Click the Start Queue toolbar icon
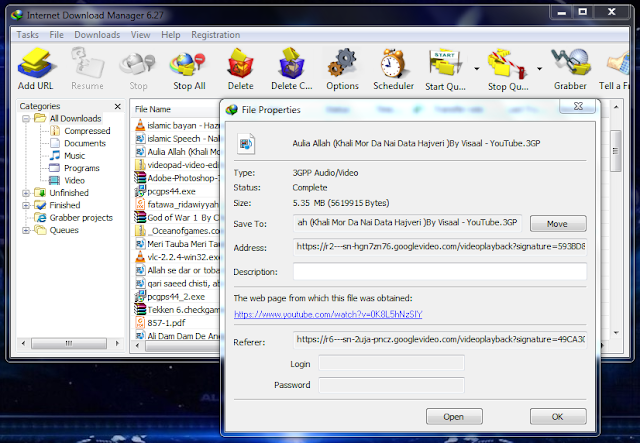Image resolution: width=640 pixels, height=443 pixels. 445,69
